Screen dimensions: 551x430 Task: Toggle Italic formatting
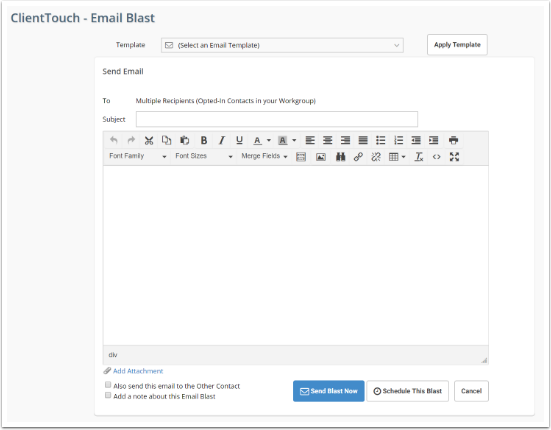(221, 141)
